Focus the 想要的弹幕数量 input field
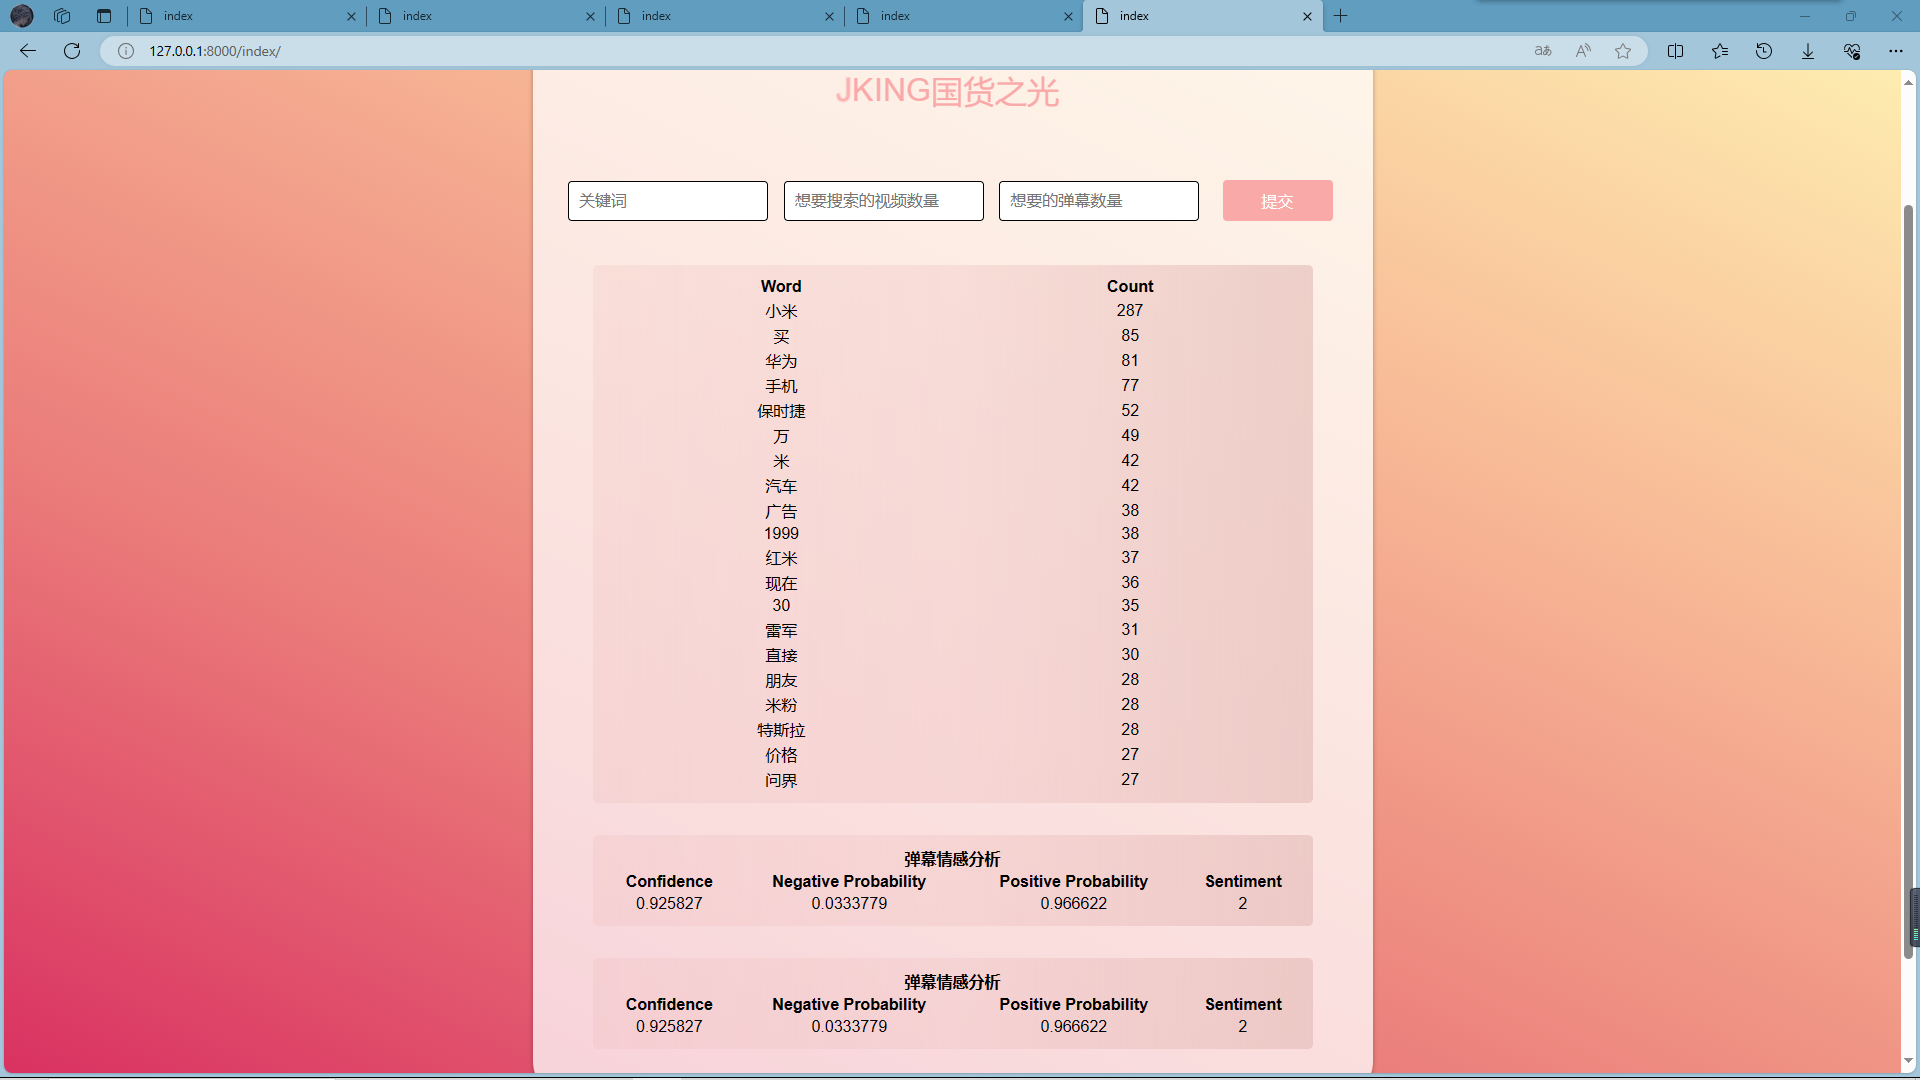The height and width of the screenshot is (1080, 1920). [1099, 201]
